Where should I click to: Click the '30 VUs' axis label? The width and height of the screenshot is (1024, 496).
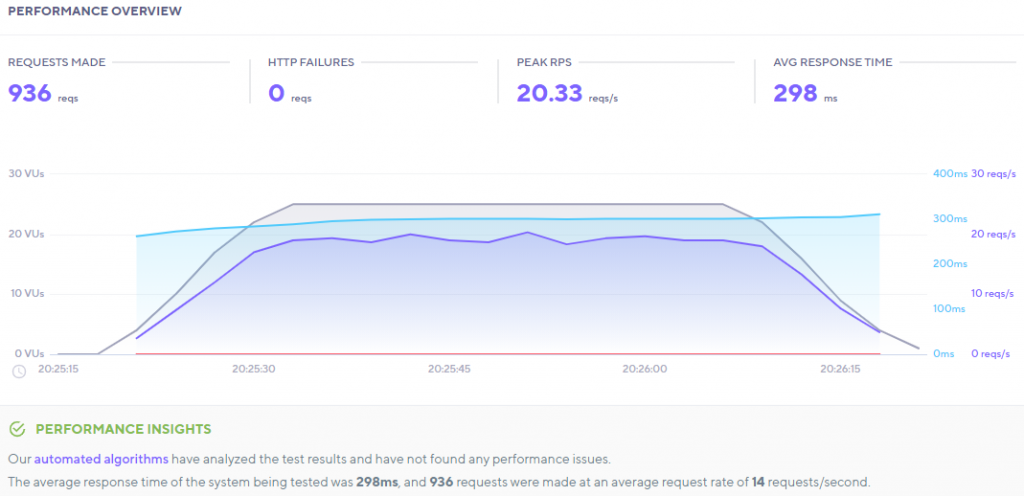pos(26,174)
